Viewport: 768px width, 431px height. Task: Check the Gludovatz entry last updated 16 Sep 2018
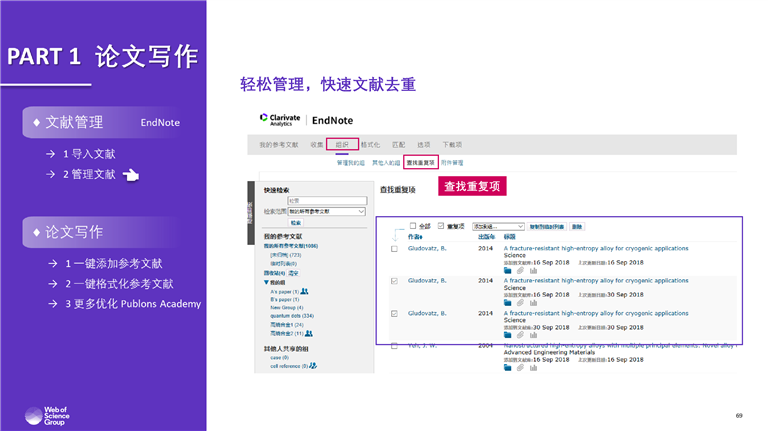click(394, 249)
